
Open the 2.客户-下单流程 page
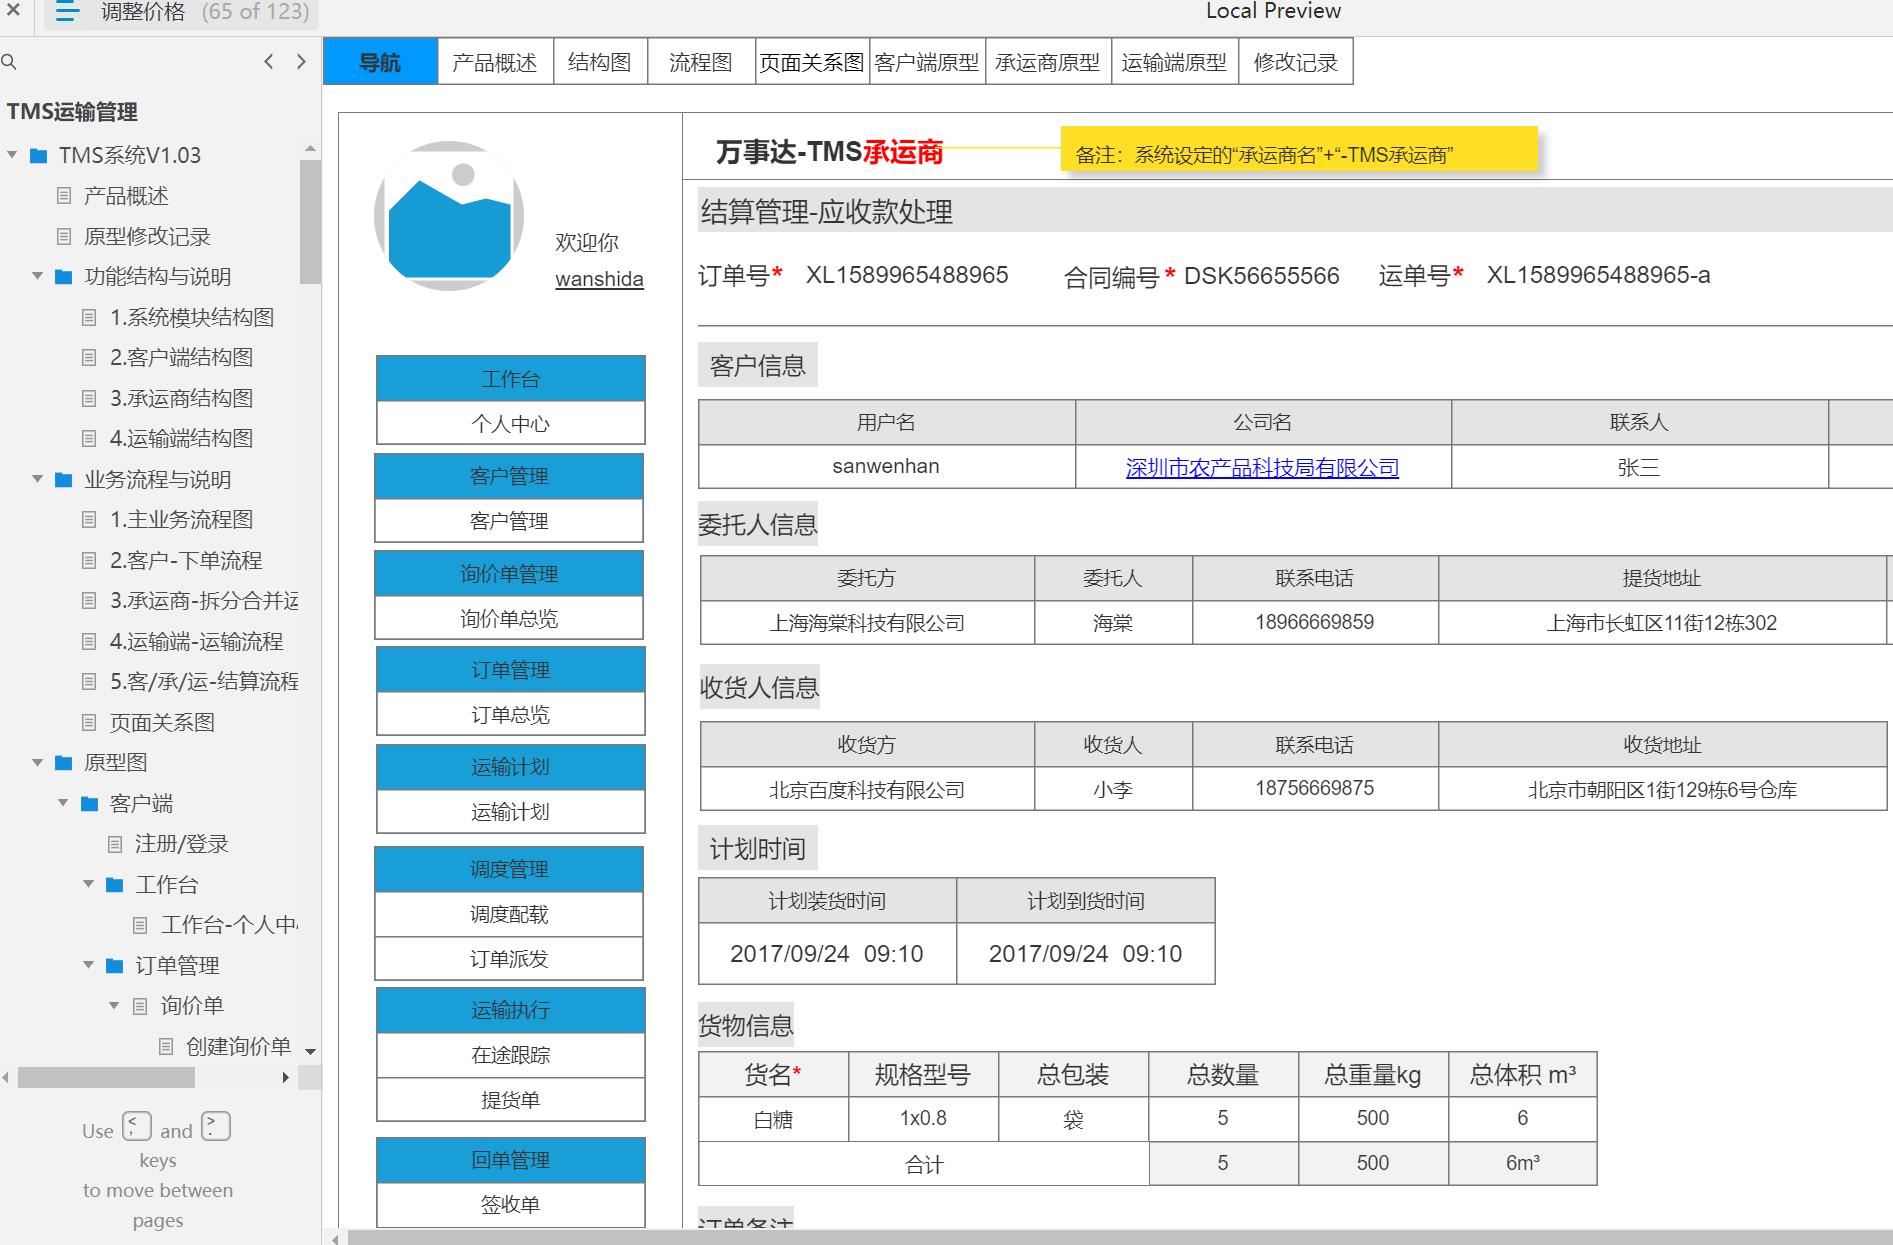(186, 560)
